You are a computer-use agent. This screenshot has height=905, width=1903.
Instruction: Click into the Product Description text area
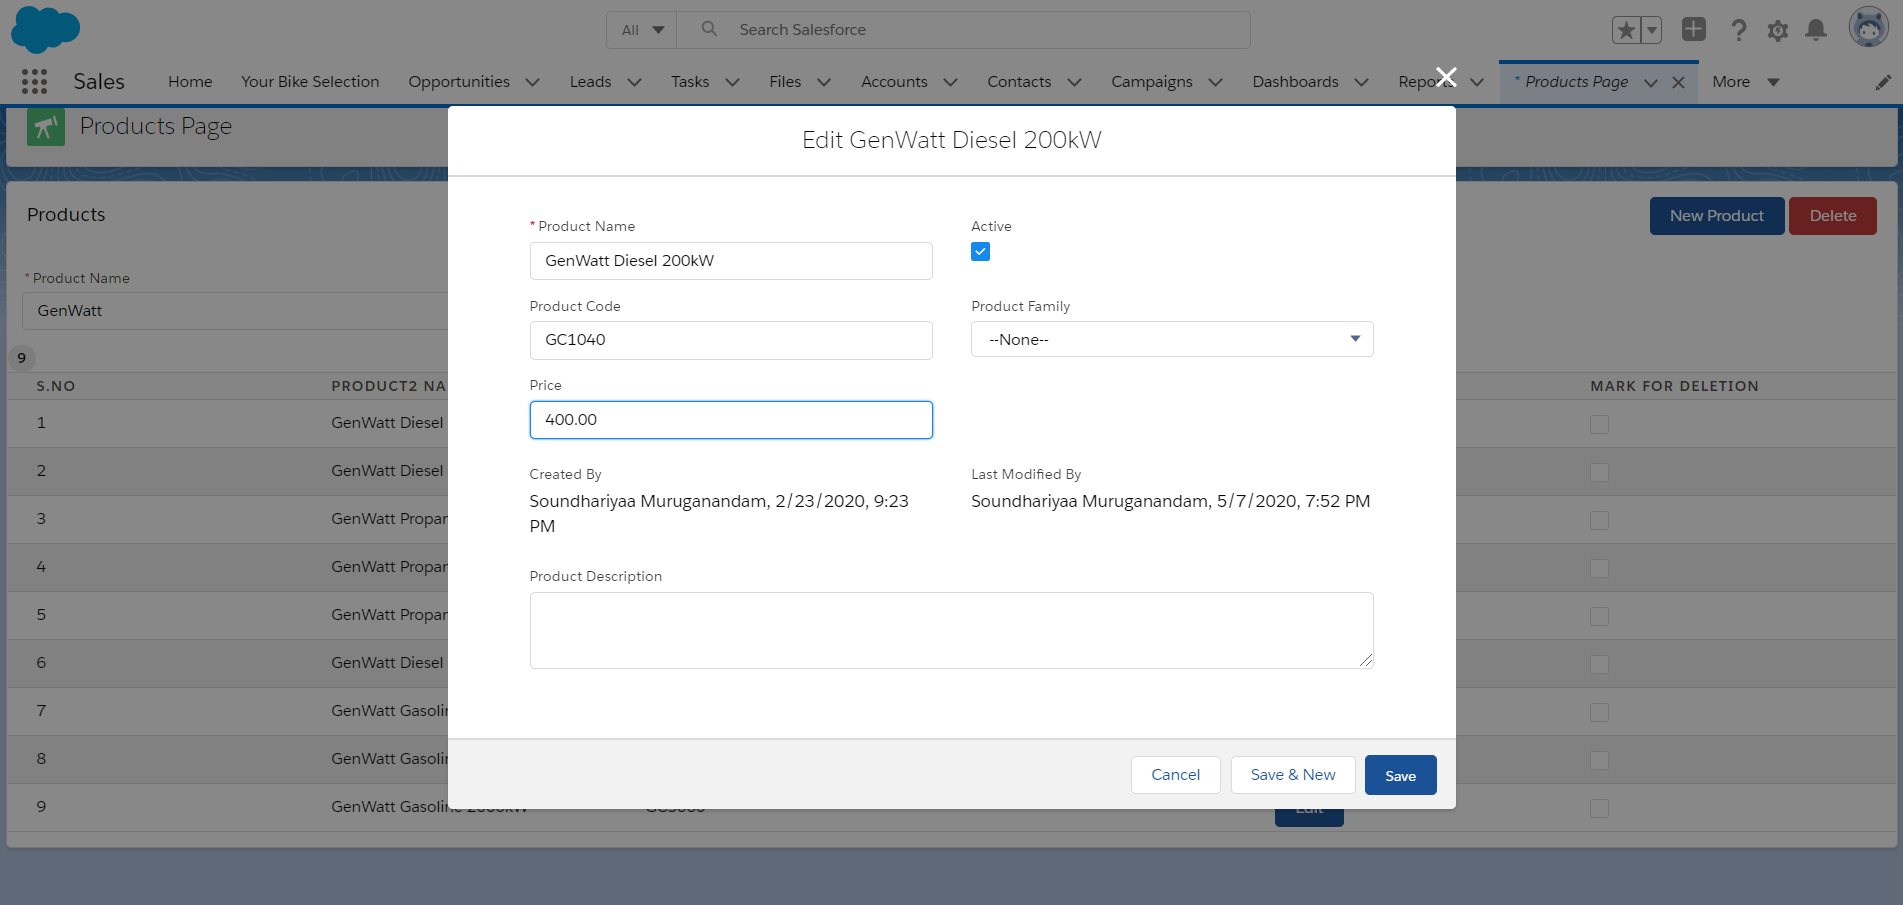point(950,630)
